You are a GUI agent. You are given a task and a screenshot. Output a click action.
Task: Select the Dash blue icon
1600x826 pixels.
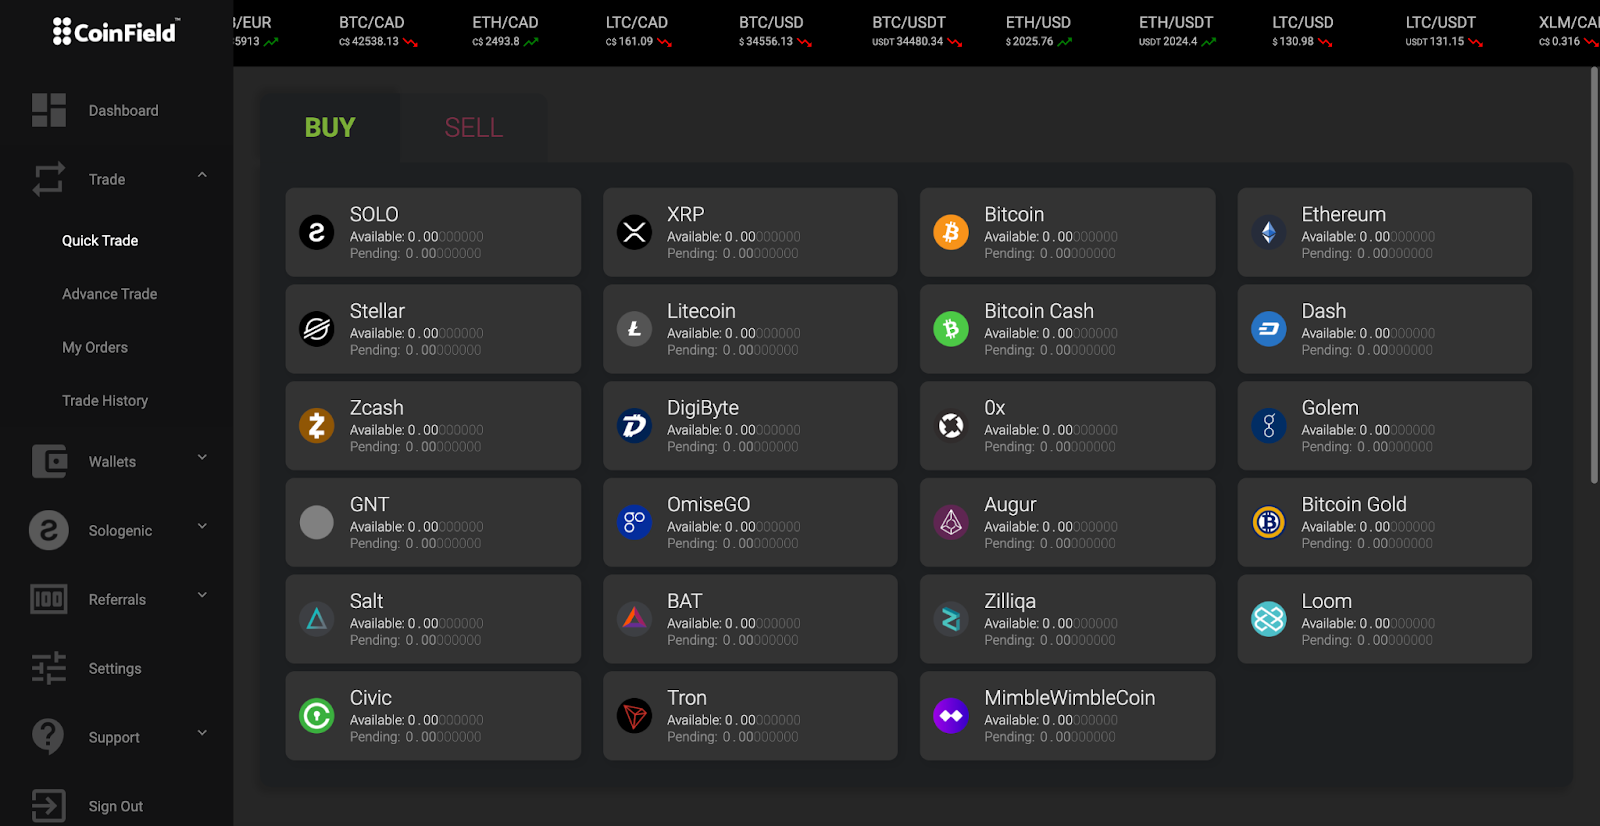(1269, 329)
